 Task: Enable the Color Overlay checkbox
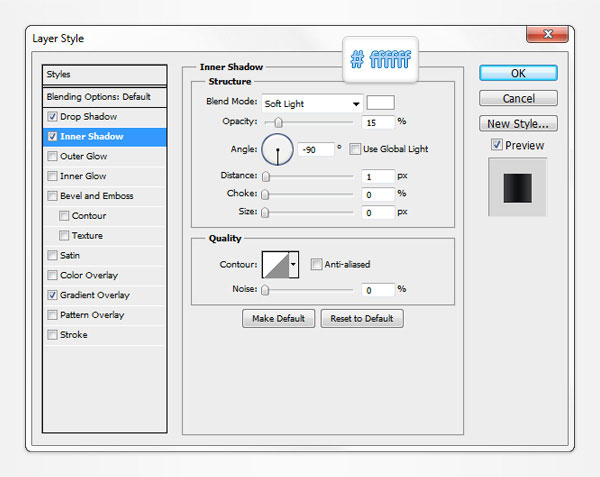(52, 275)
